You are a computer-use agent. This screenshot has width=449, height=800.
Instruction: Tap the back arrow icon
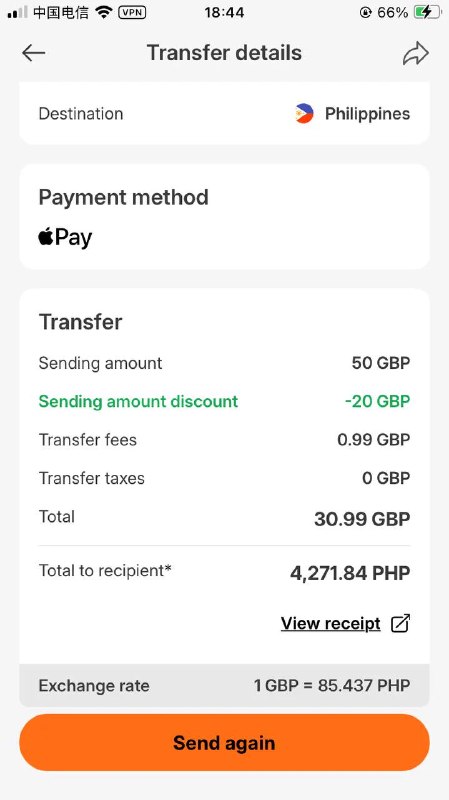click(x=34, y=53)
